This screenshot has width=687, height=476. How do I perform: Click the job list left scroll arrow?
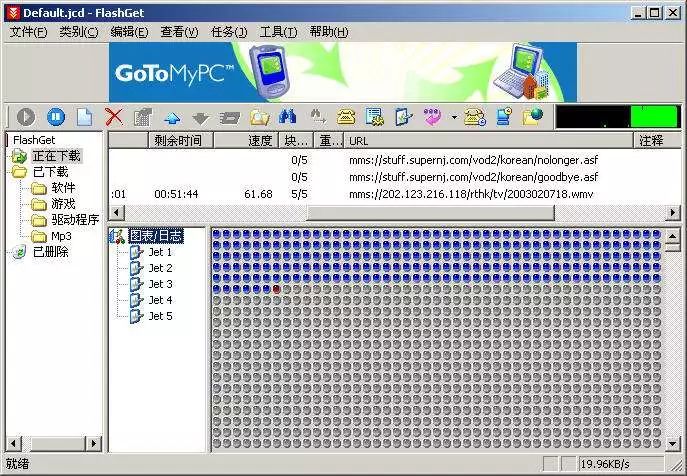[x=116, y=213]
